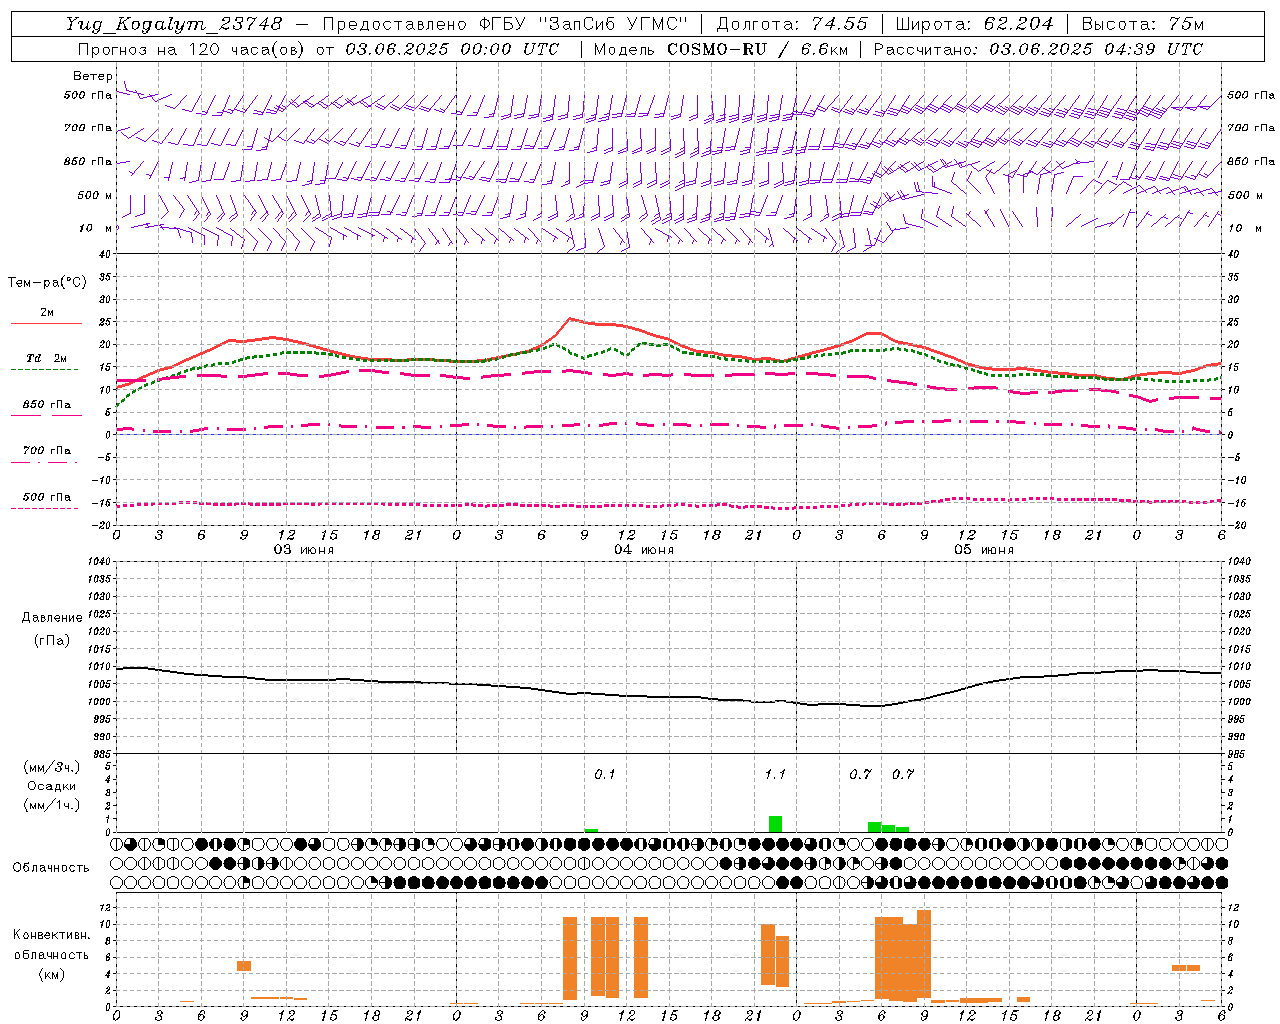Image resolution: width=1280 pixels, height=1024 pixels.
Task: Click the Облачность panel label
Action: tap(51, 867)
